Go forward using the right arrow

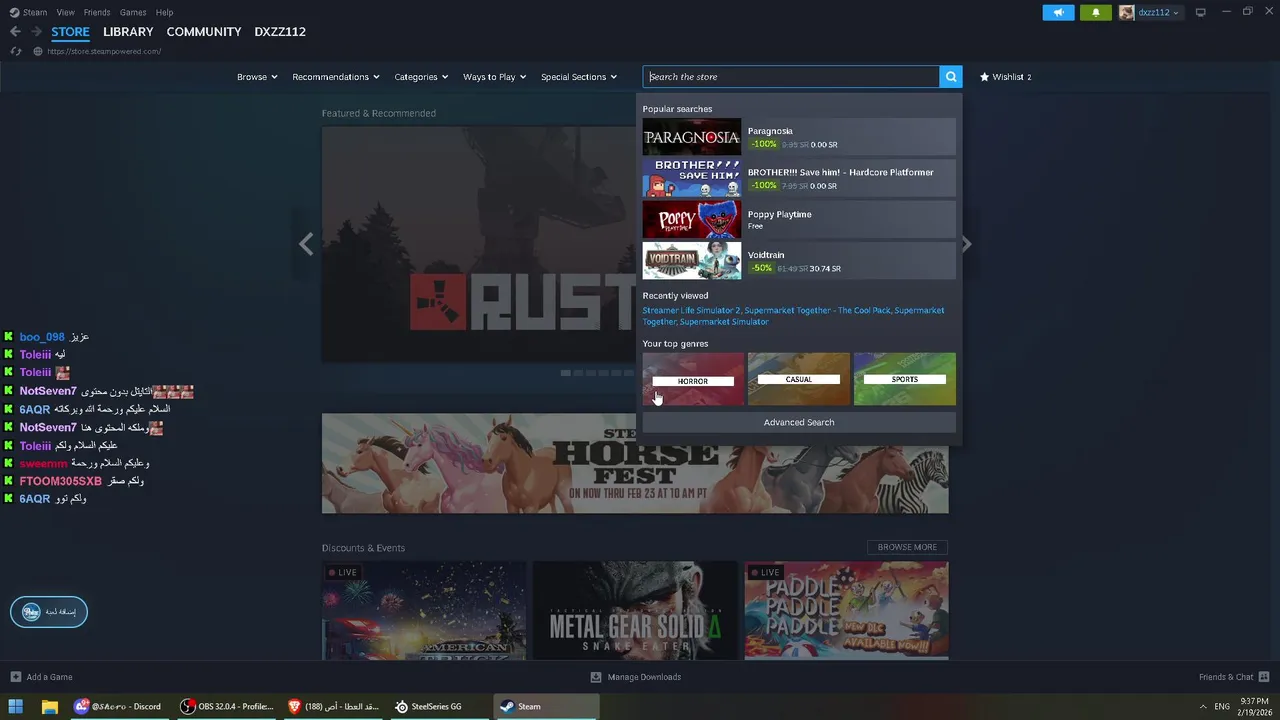pos(36,32)
